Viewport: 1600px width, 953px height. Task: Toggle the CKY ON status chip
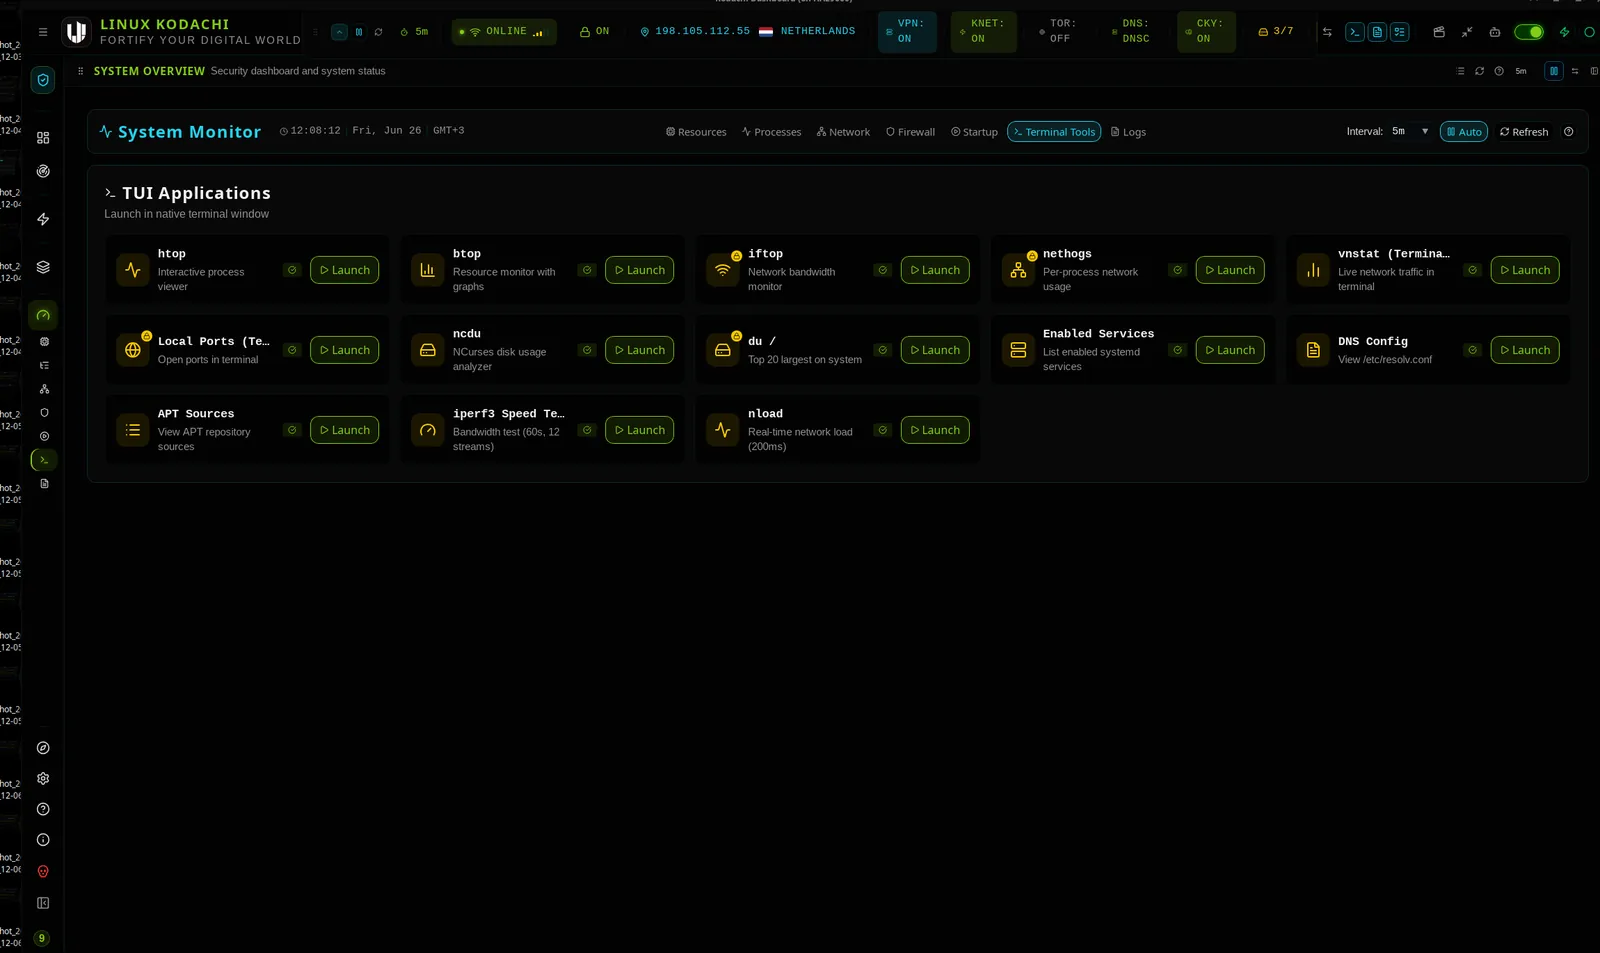1206,32
